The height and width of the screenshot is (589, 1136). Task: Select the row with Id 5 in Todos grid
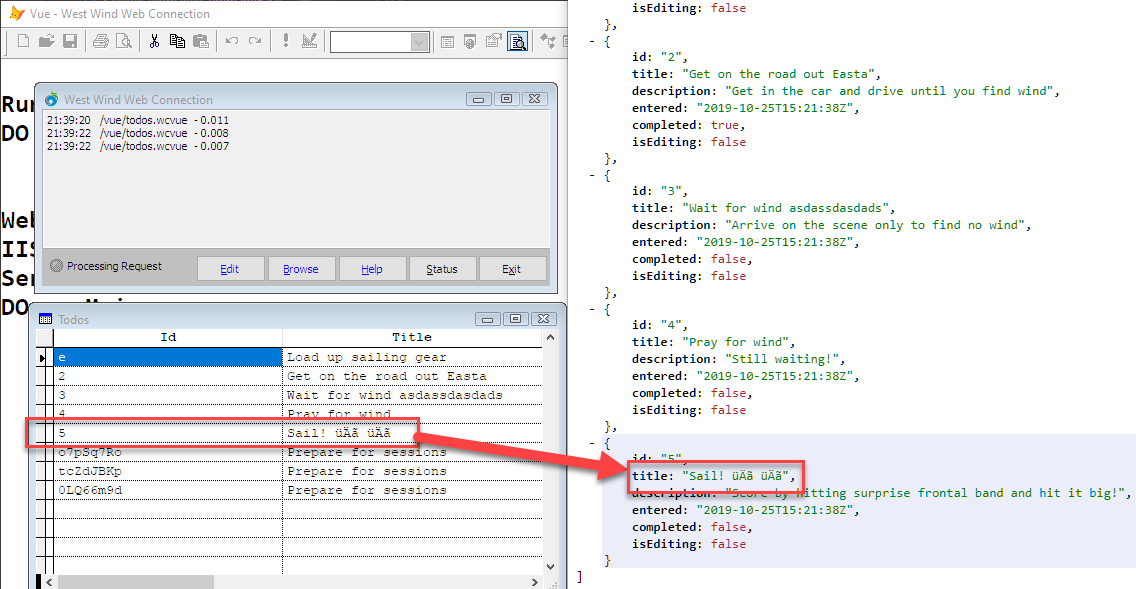(297, 433)
